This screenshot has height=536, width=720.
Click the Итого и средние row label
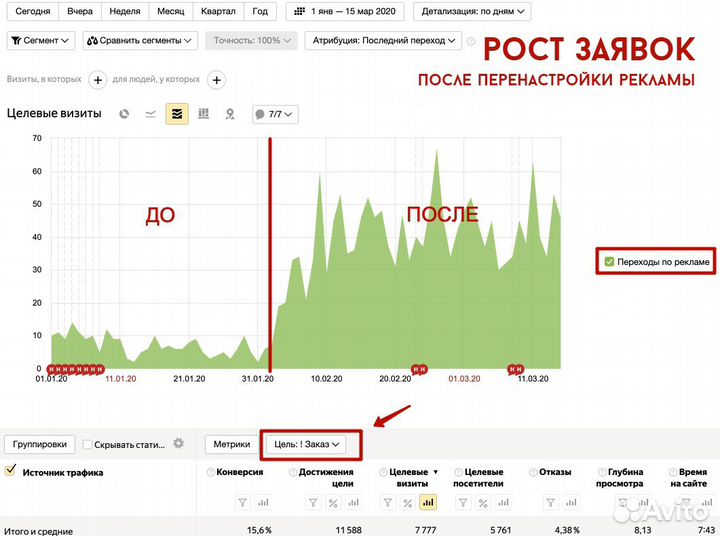click(39, 531)
